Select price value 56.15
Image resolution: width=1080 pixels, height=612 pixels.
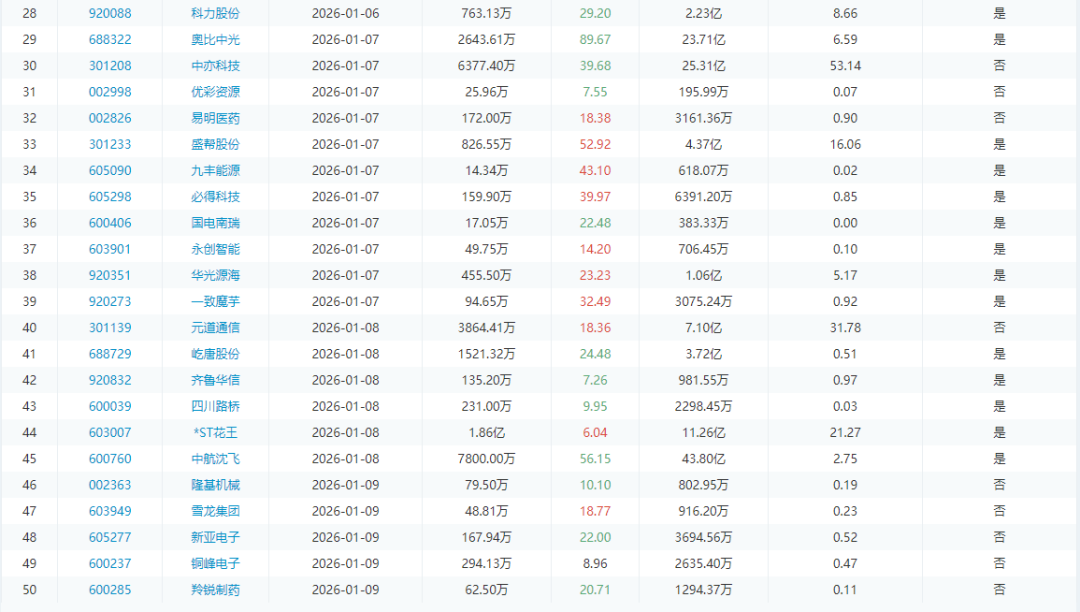(x=595, y=458)
